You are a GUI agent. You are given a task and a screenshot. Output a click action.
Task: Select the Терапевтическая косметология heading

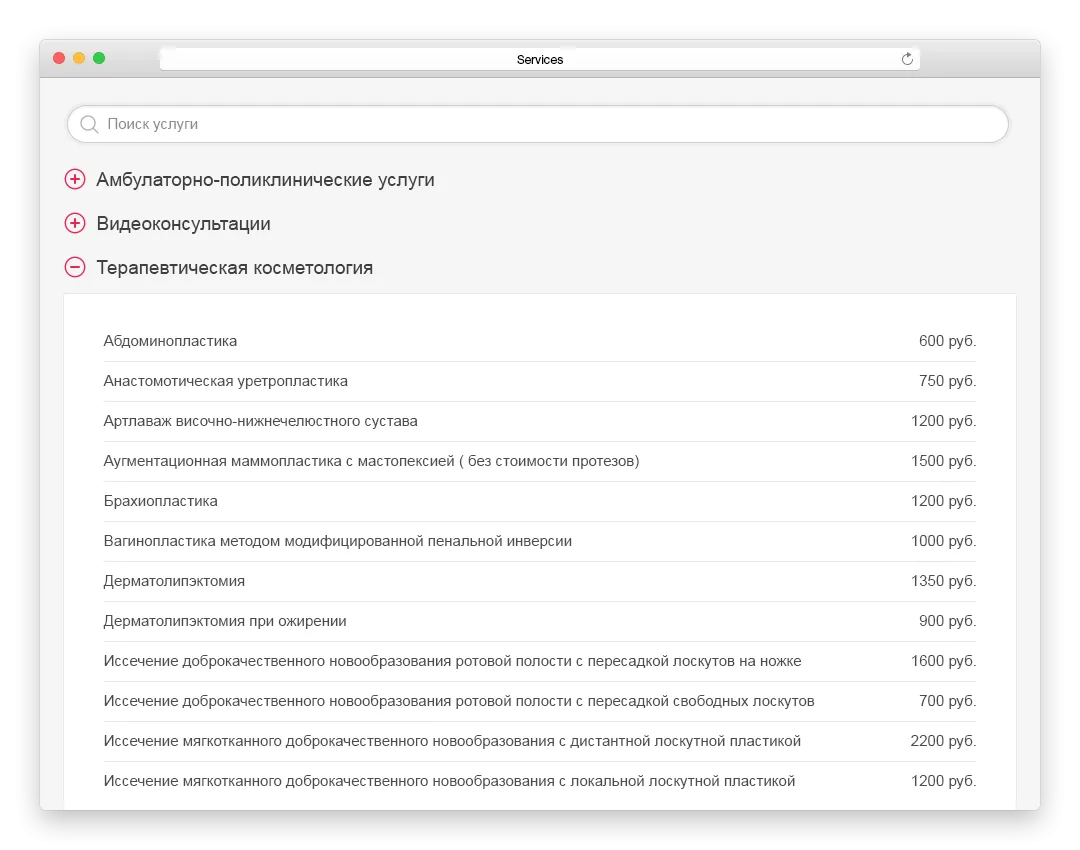[234, 268]
